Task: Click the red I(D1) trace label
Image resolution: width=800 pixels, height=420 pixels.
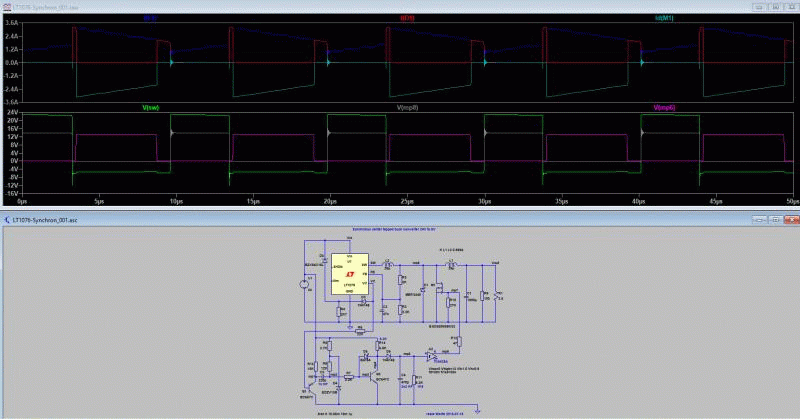Action: pos(407,18)
